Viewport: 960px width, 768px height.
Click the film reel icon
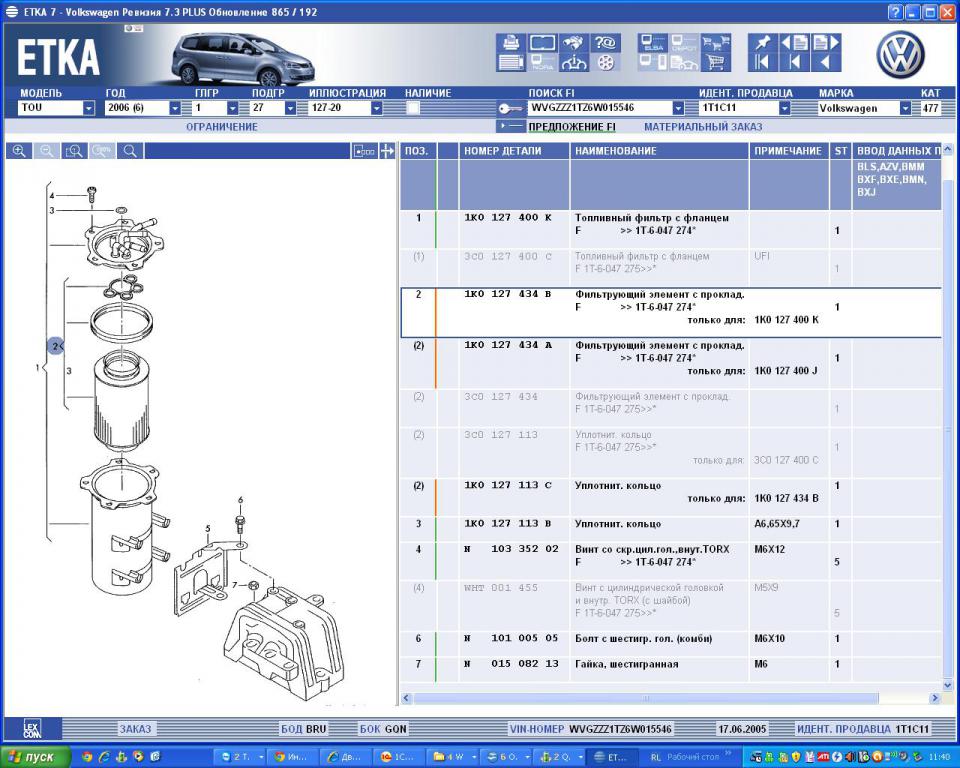point(605,62)
